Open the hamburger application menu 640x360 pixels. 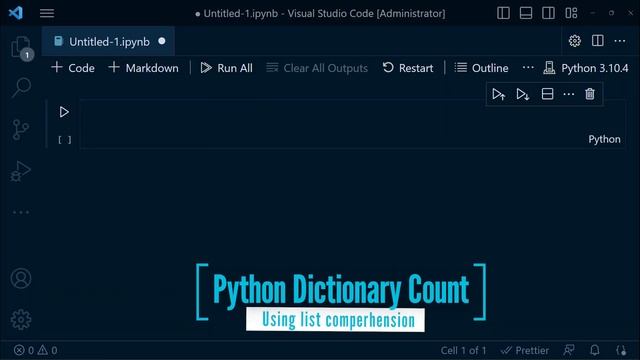(47, 13)
